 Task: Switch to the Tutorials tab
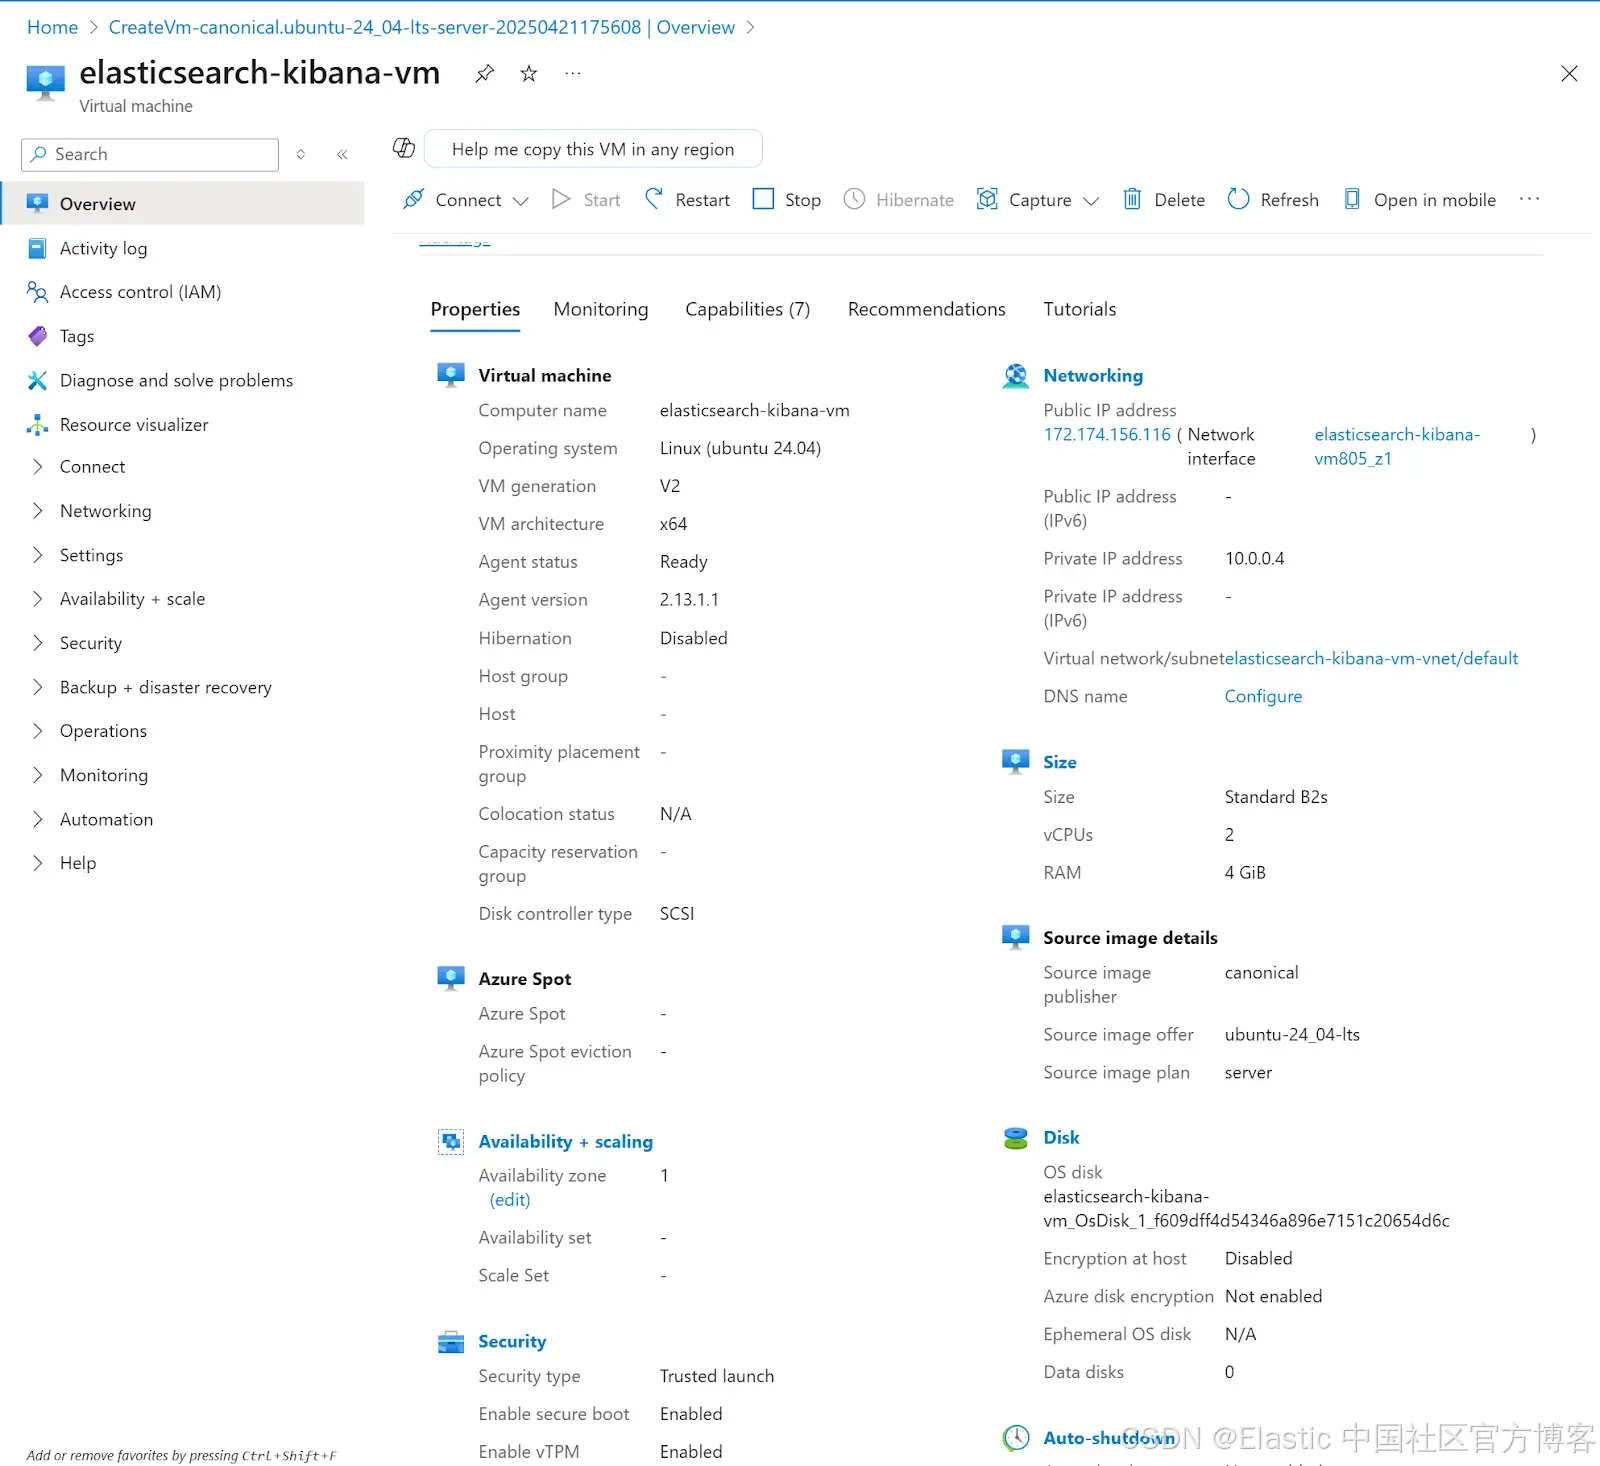coord(1080,309)
